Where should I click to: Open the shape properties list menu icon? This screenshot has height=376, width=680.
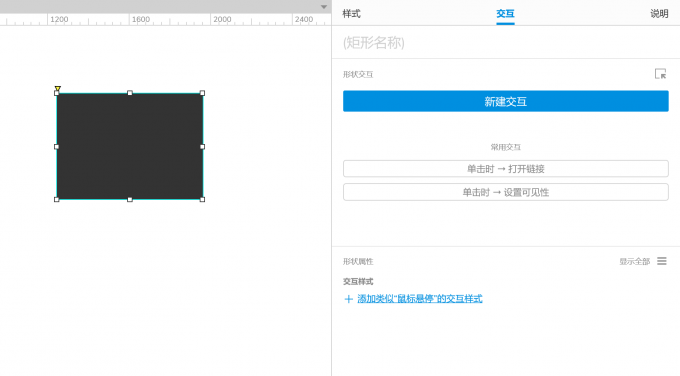click(661, 261)
